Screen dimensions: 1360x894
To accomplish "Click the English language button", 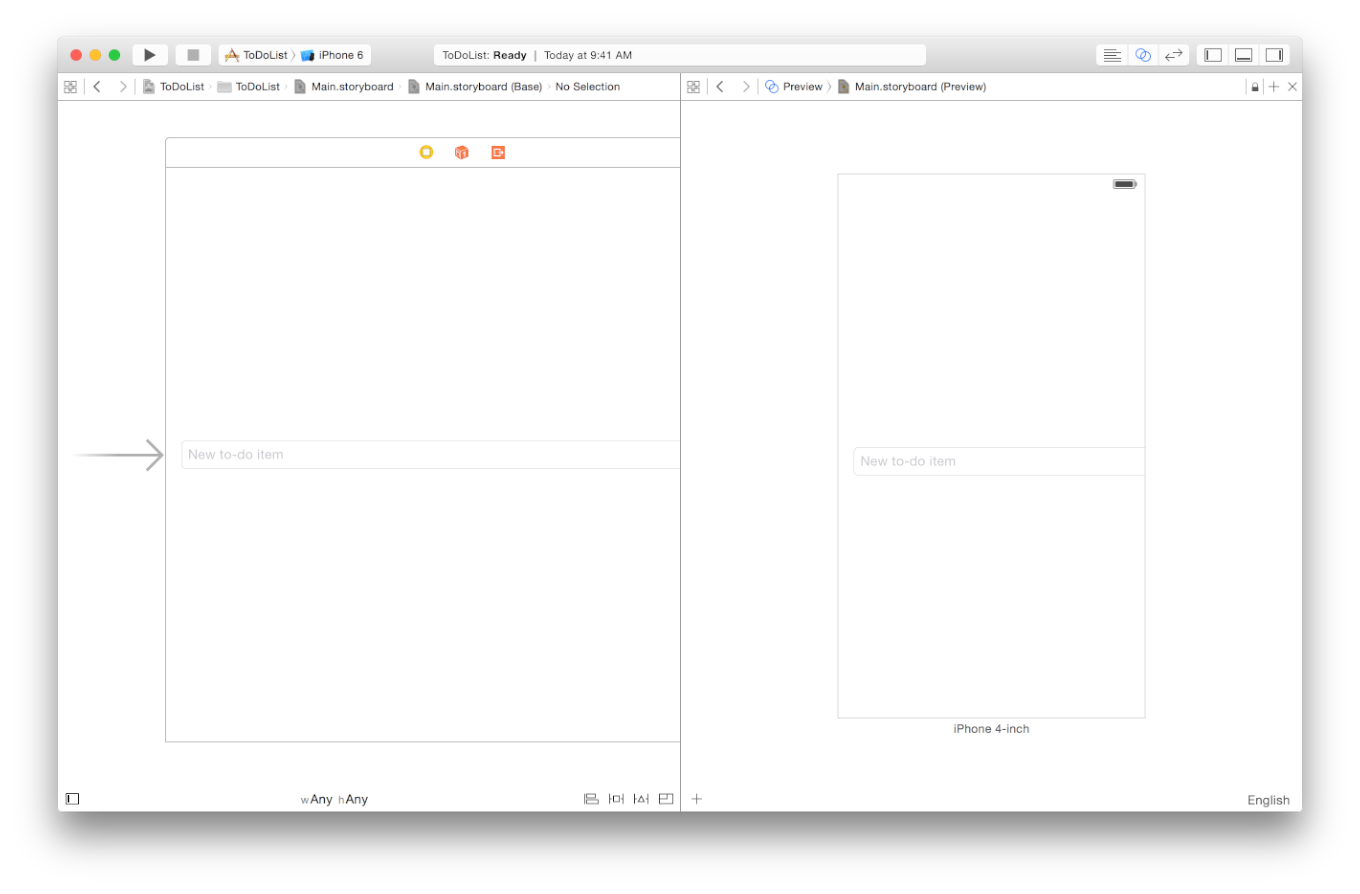I will click(1267, 800).
